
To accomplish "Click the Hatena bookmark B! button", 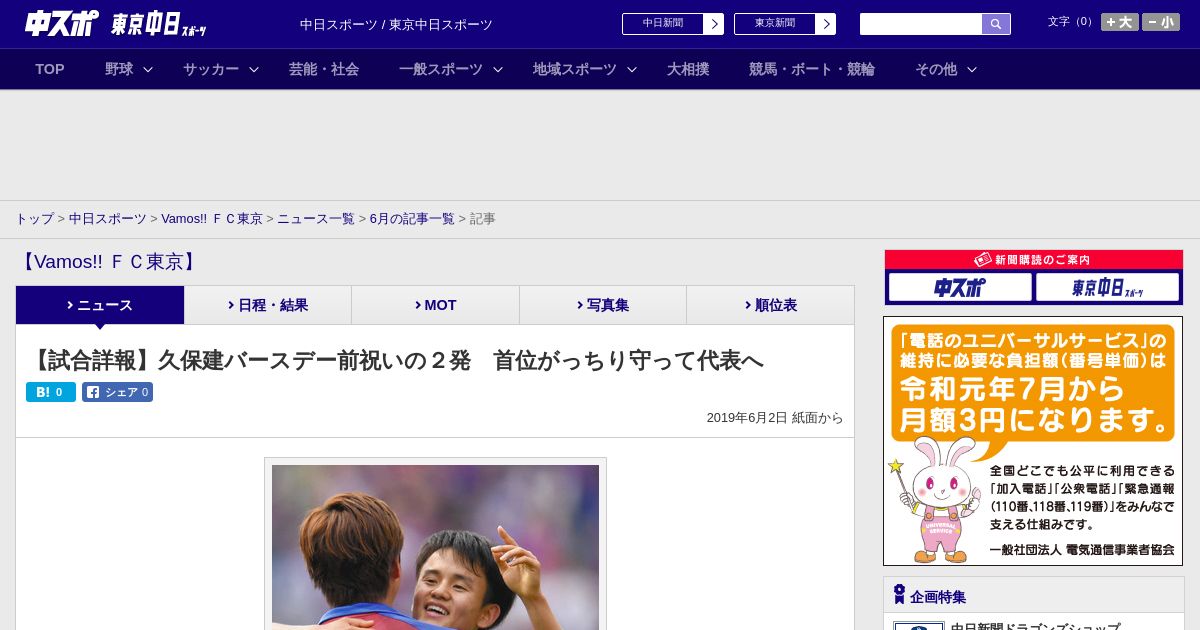I will [x=51, y=392].
